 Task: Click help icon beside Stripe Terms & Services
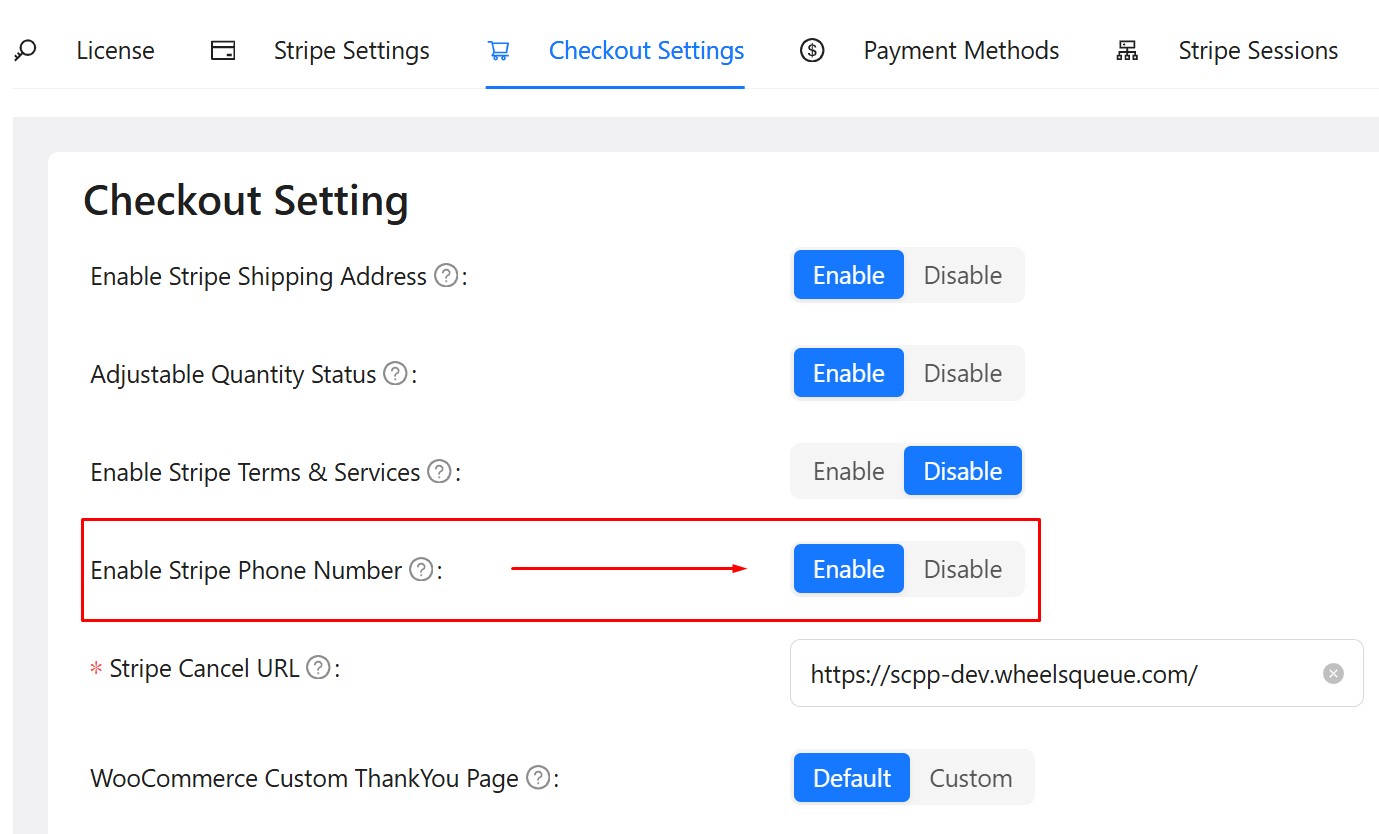click(439, 471)
